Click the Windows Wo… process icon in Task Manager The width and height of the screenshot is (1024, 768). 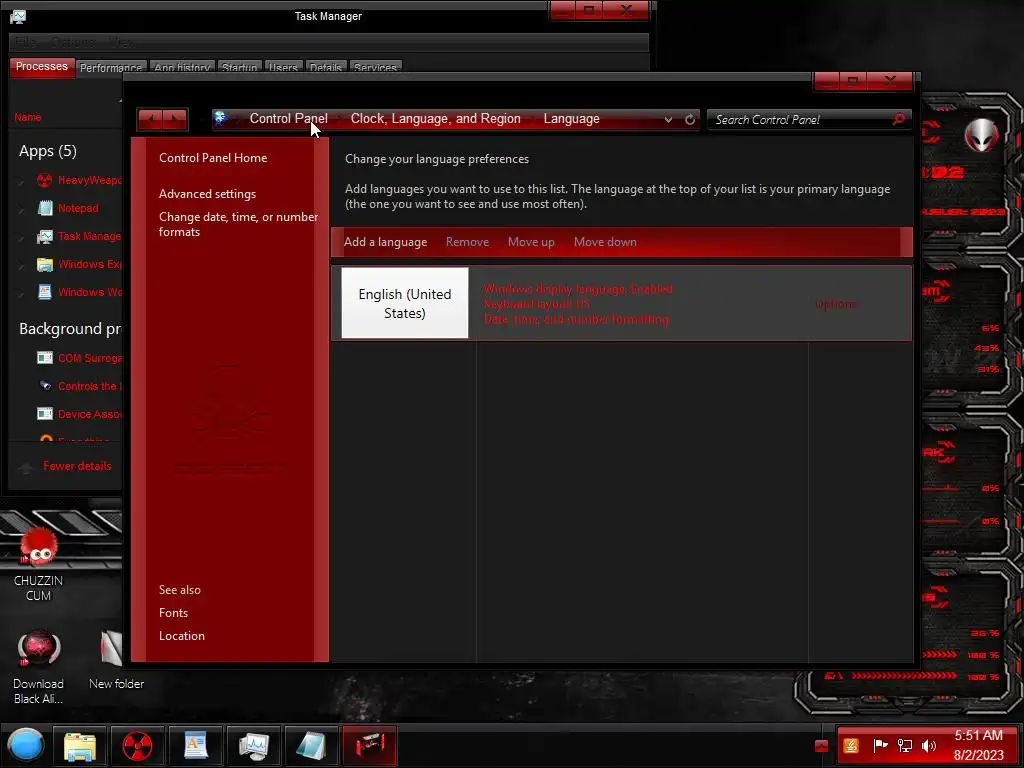45,292
